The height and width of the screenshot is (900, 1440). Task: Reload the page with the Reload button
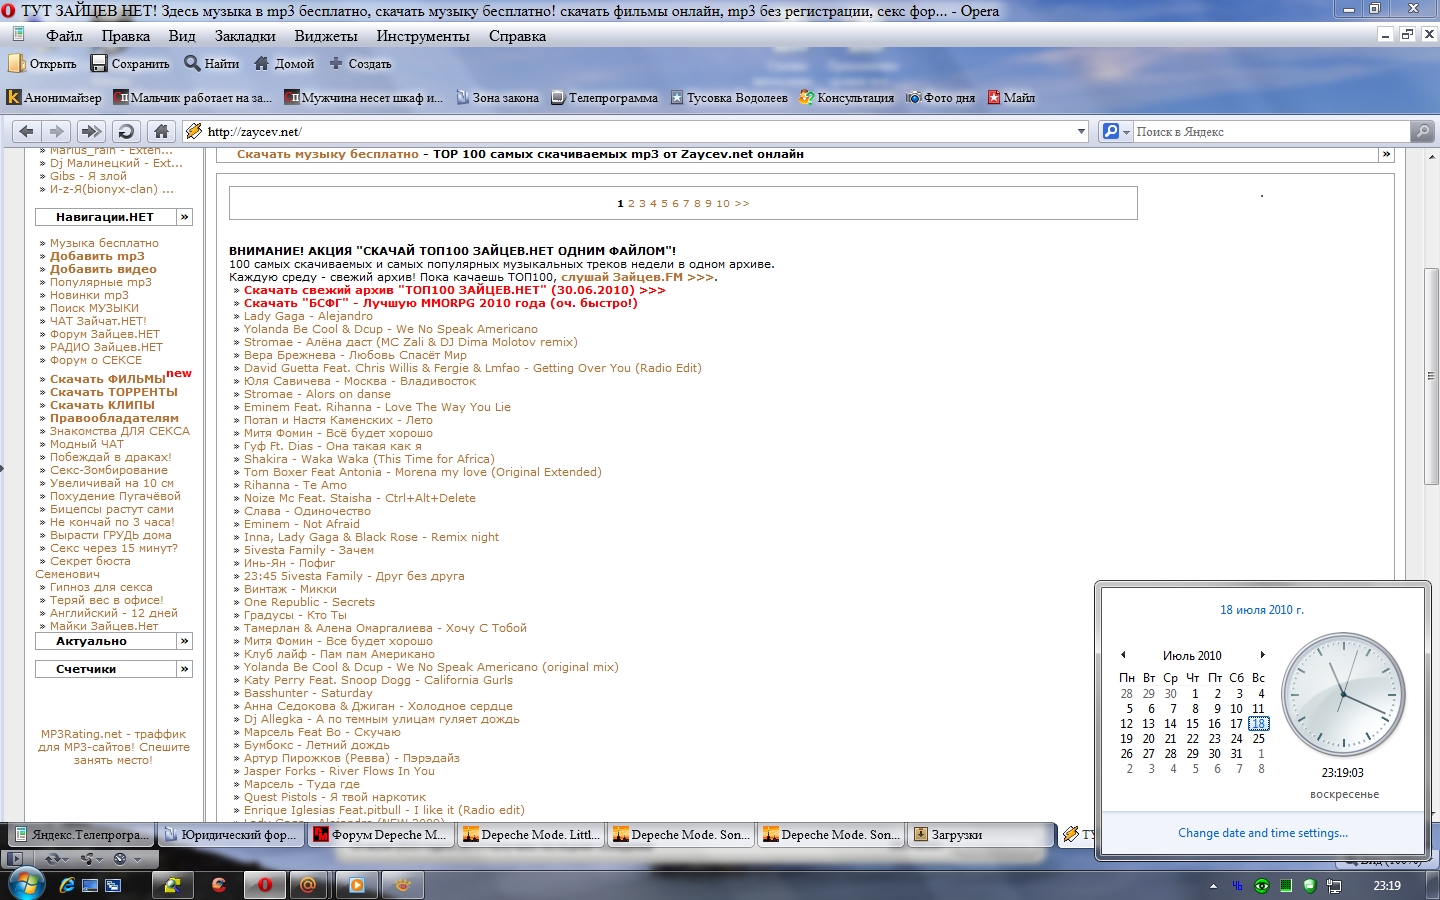click(126, 131)
